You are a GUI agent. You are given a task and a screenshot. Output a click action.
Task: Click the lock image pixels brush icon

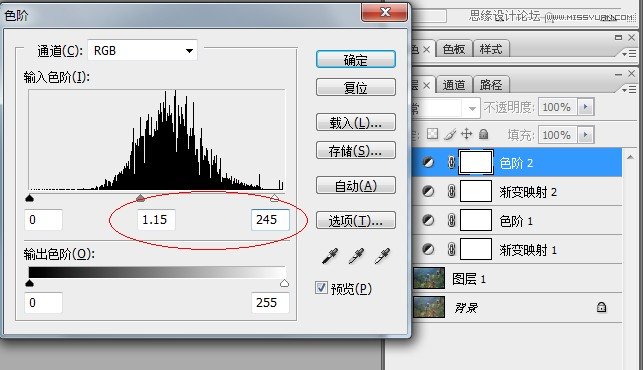tap(450, 134)
